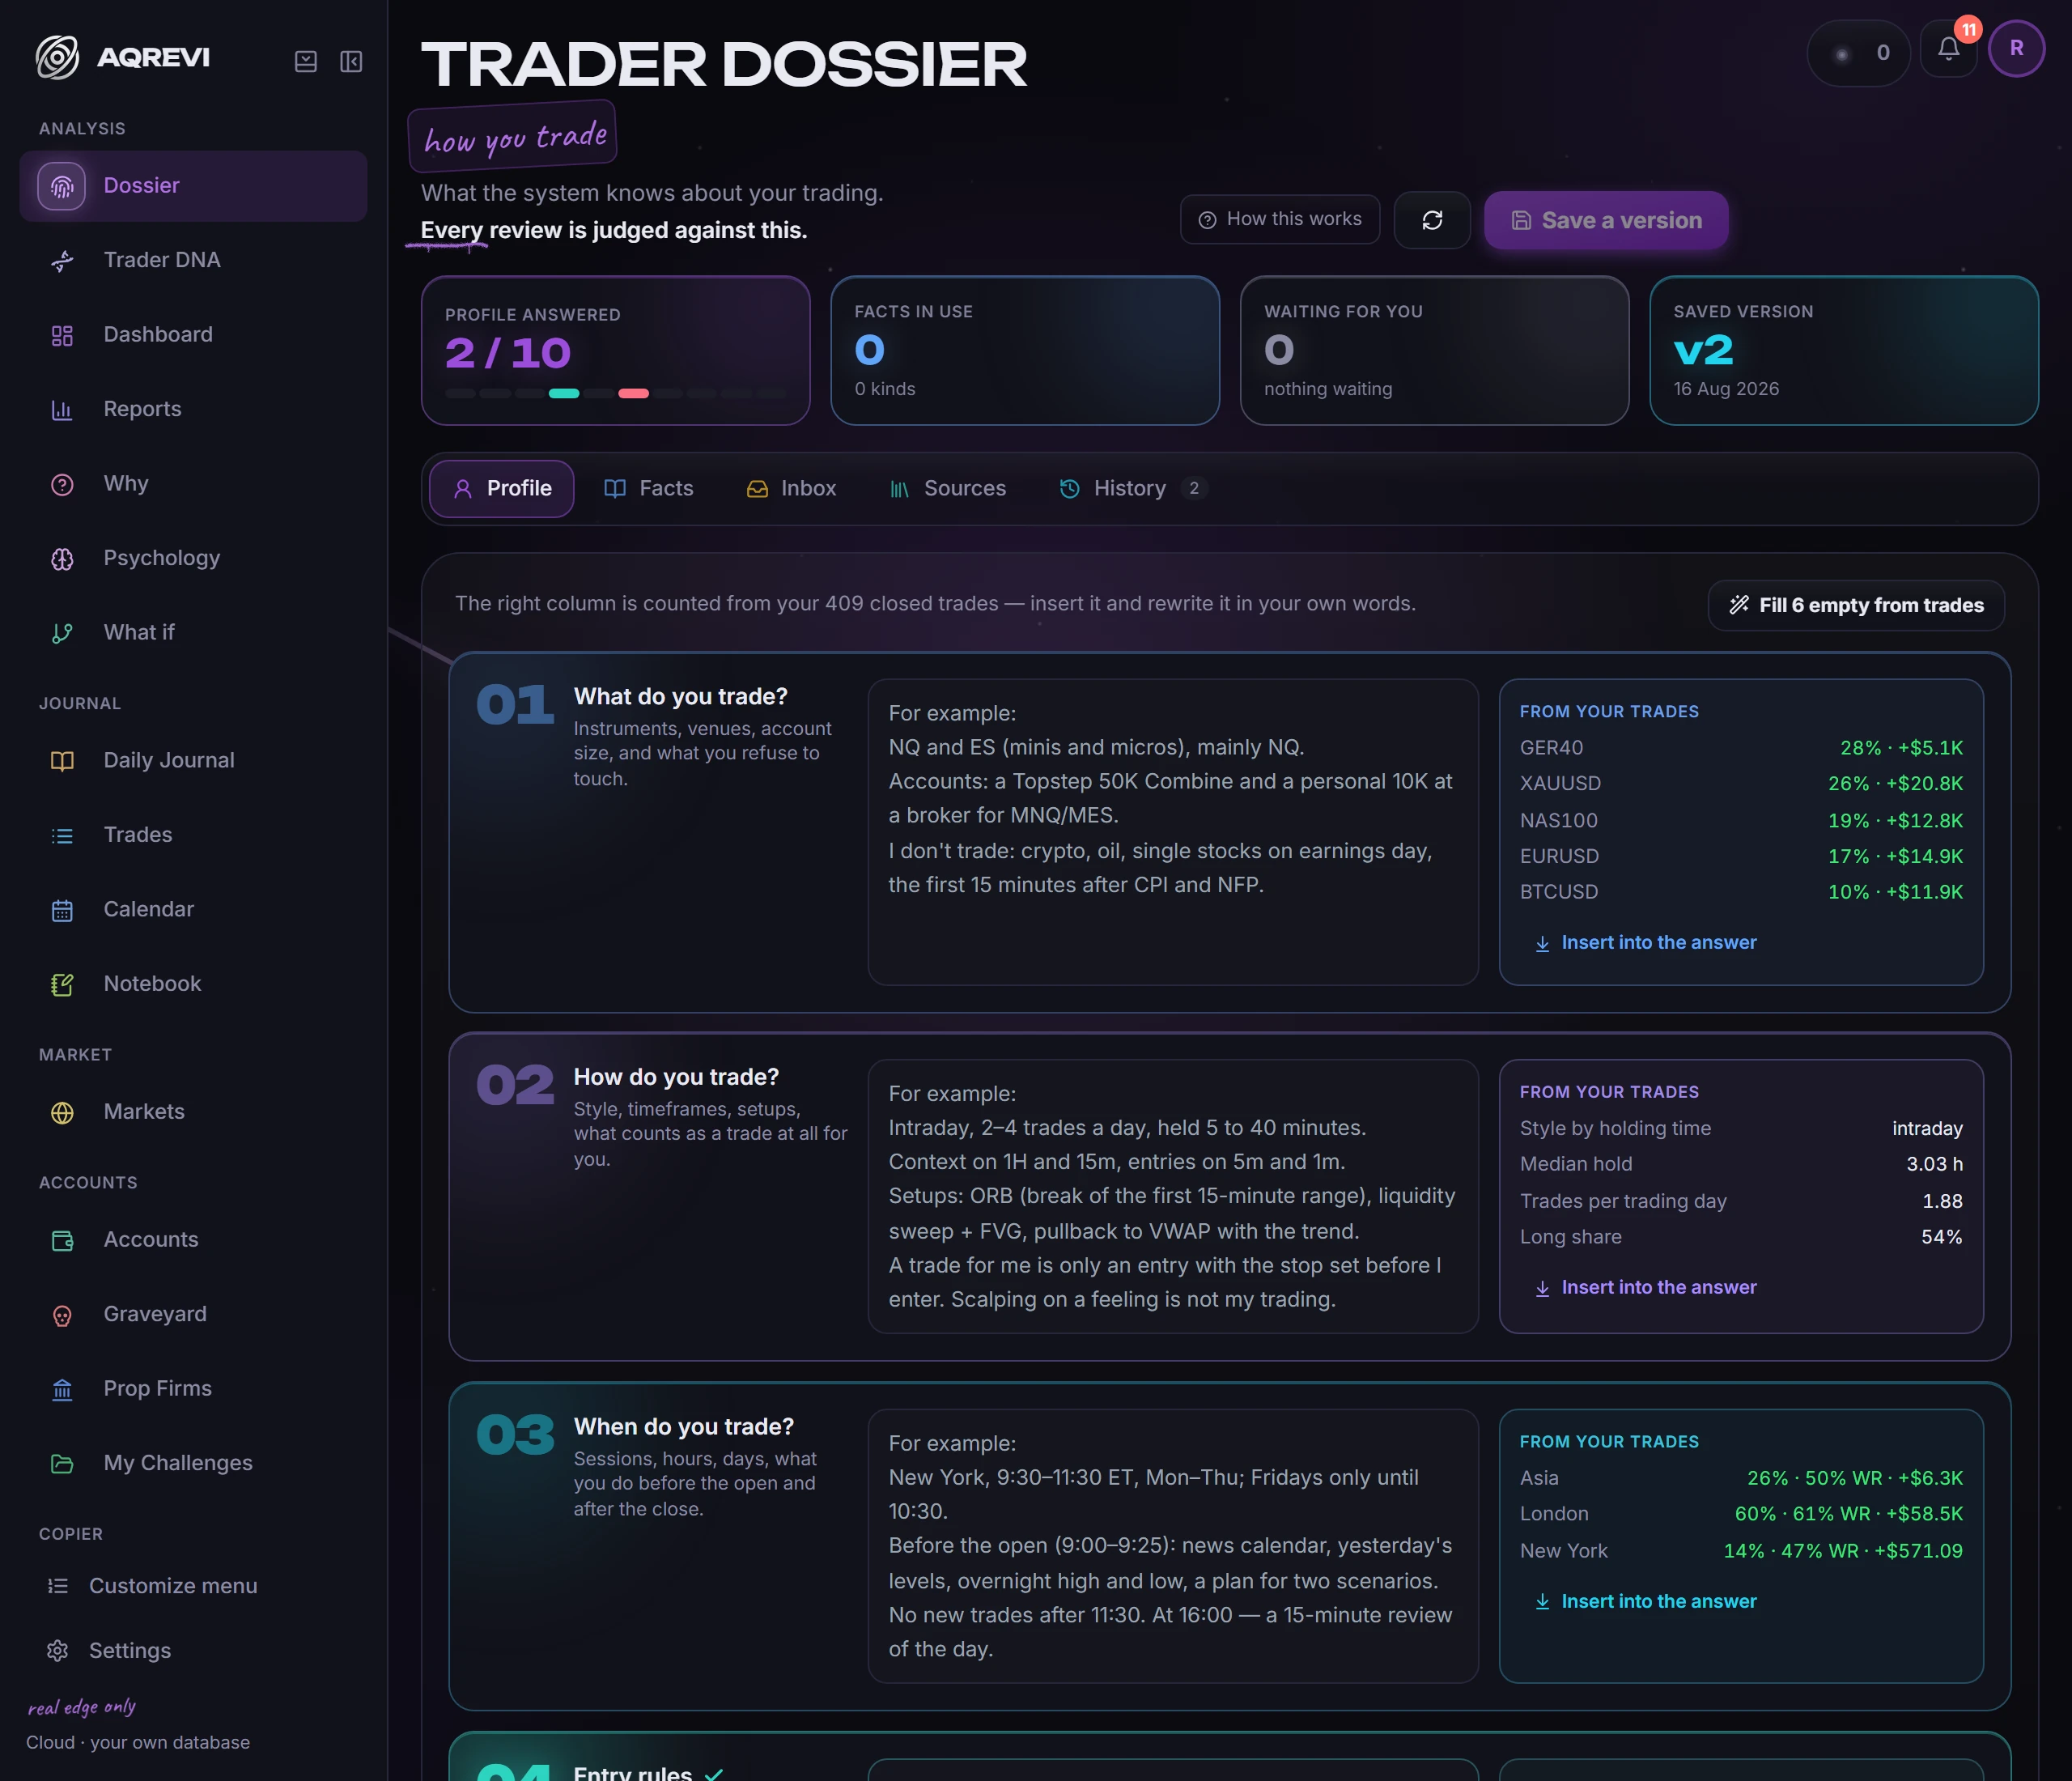Insert into the answer under BTCUSD
This screenshot has height=1781, width=2072.
(x=1645, y=943)
